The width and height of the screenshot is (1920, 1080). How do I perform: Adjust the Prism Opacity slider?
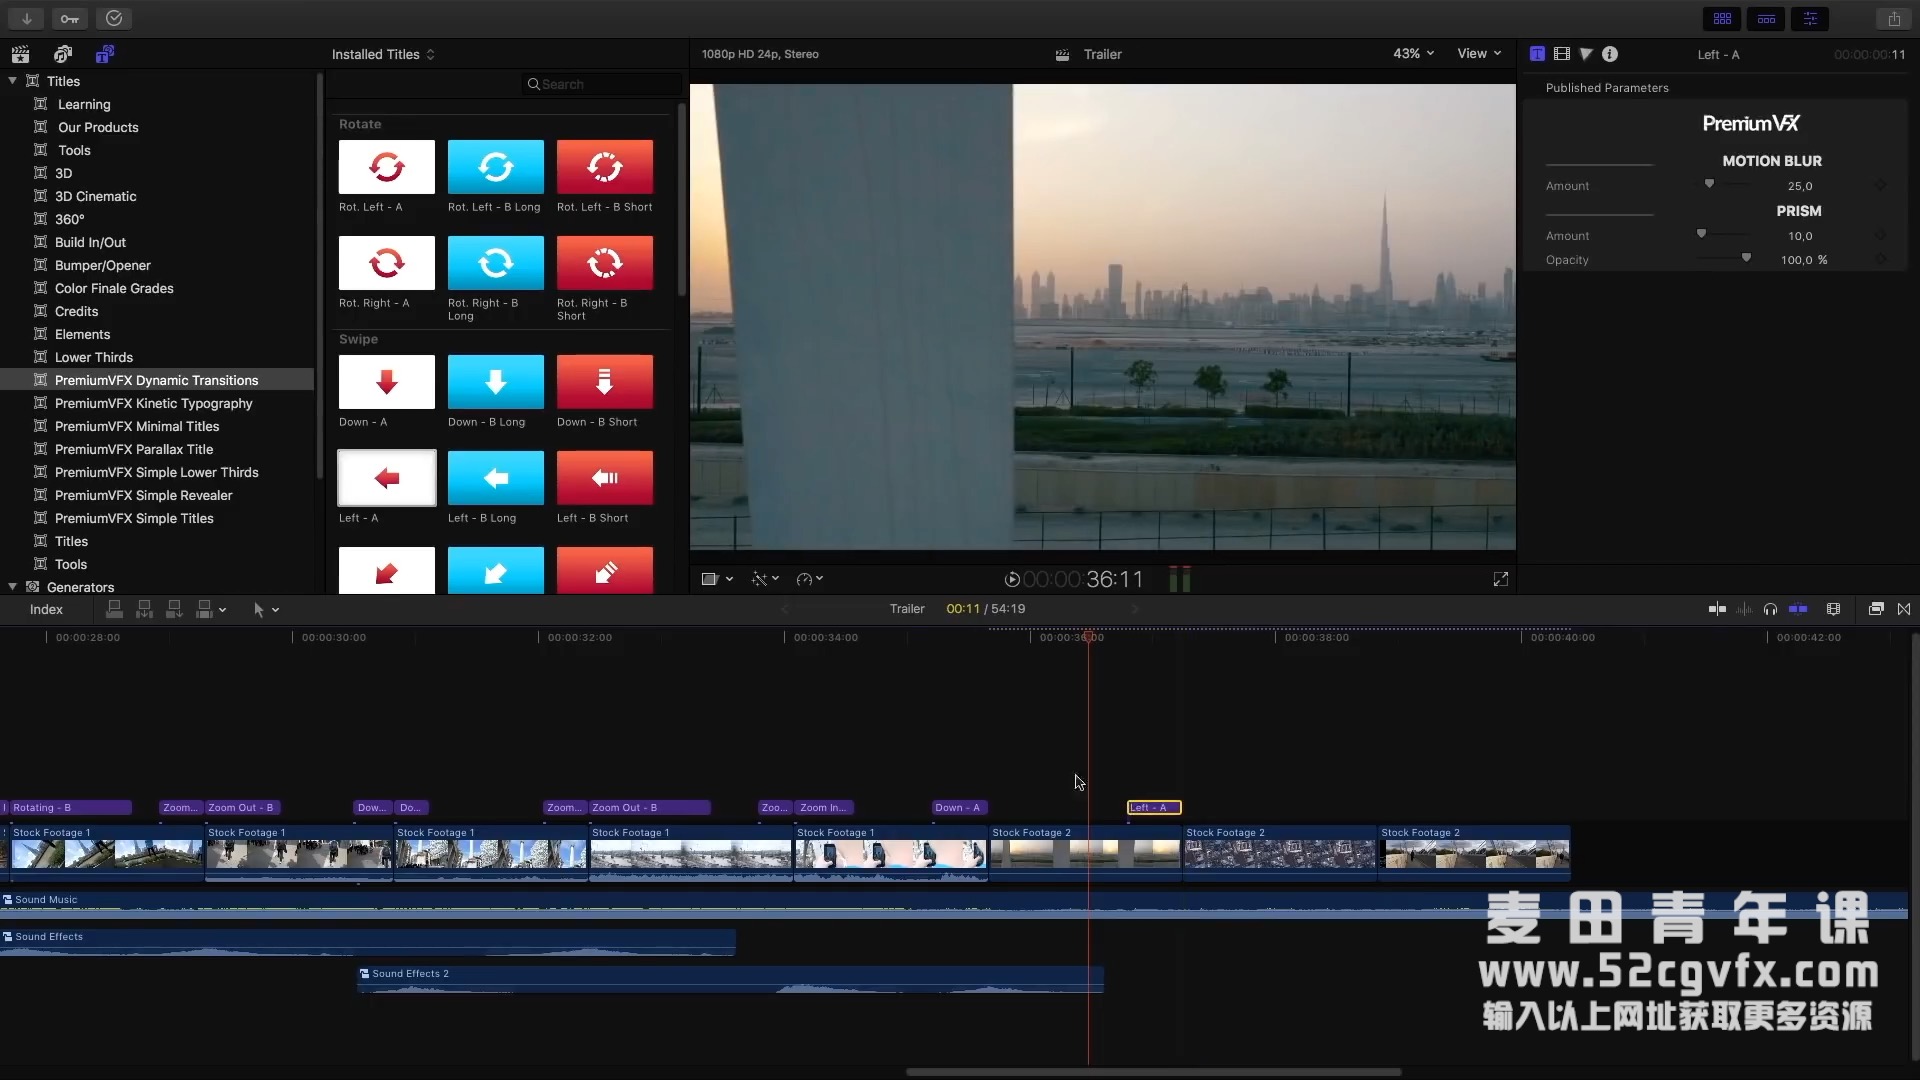point(1746,259)
